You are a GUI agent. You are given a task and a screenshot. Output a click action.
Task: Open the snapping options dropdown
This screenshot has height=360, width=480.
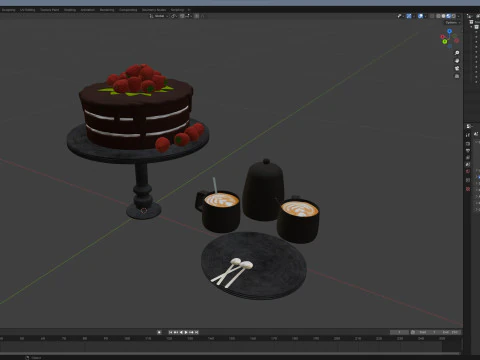tap(188, 16)
